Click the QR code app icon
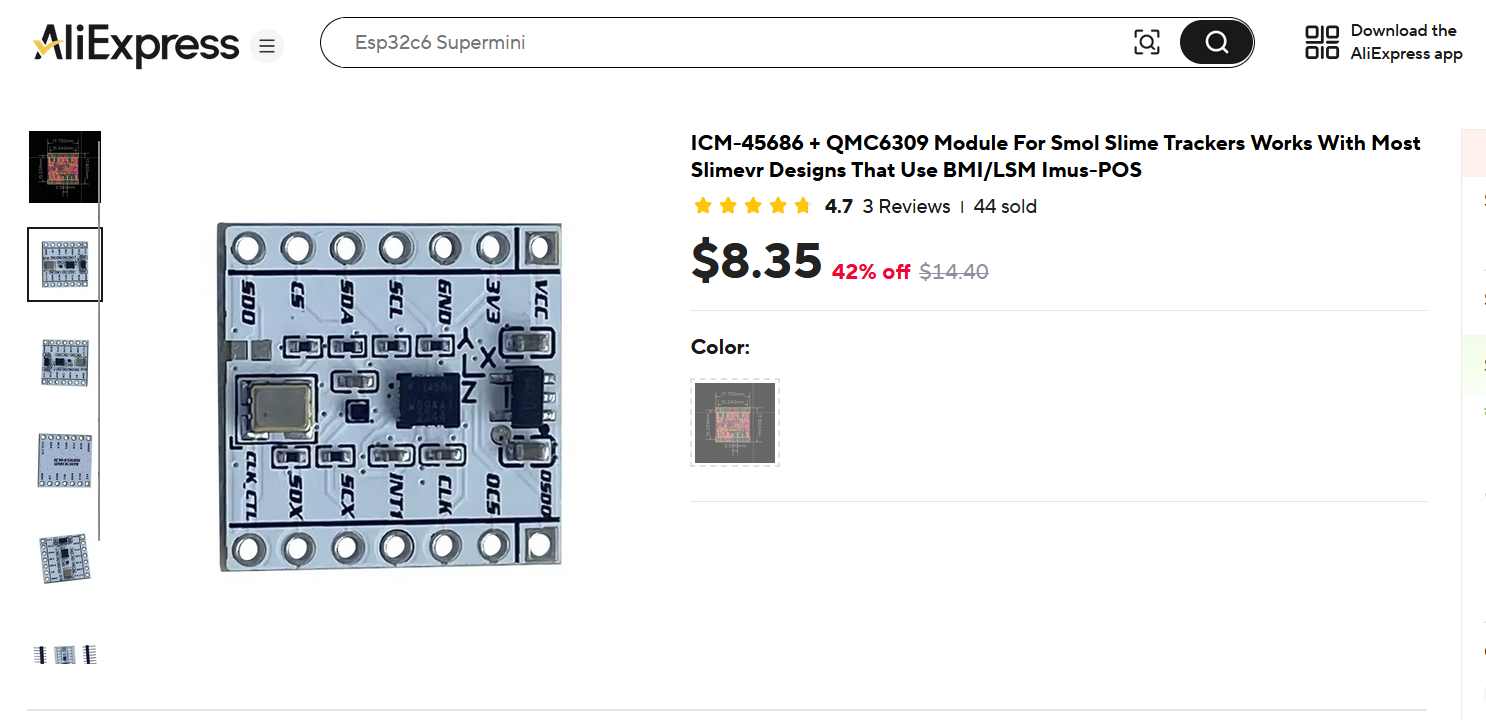1486x720 pixels. pyautogui.click(x=1322, y=42)
